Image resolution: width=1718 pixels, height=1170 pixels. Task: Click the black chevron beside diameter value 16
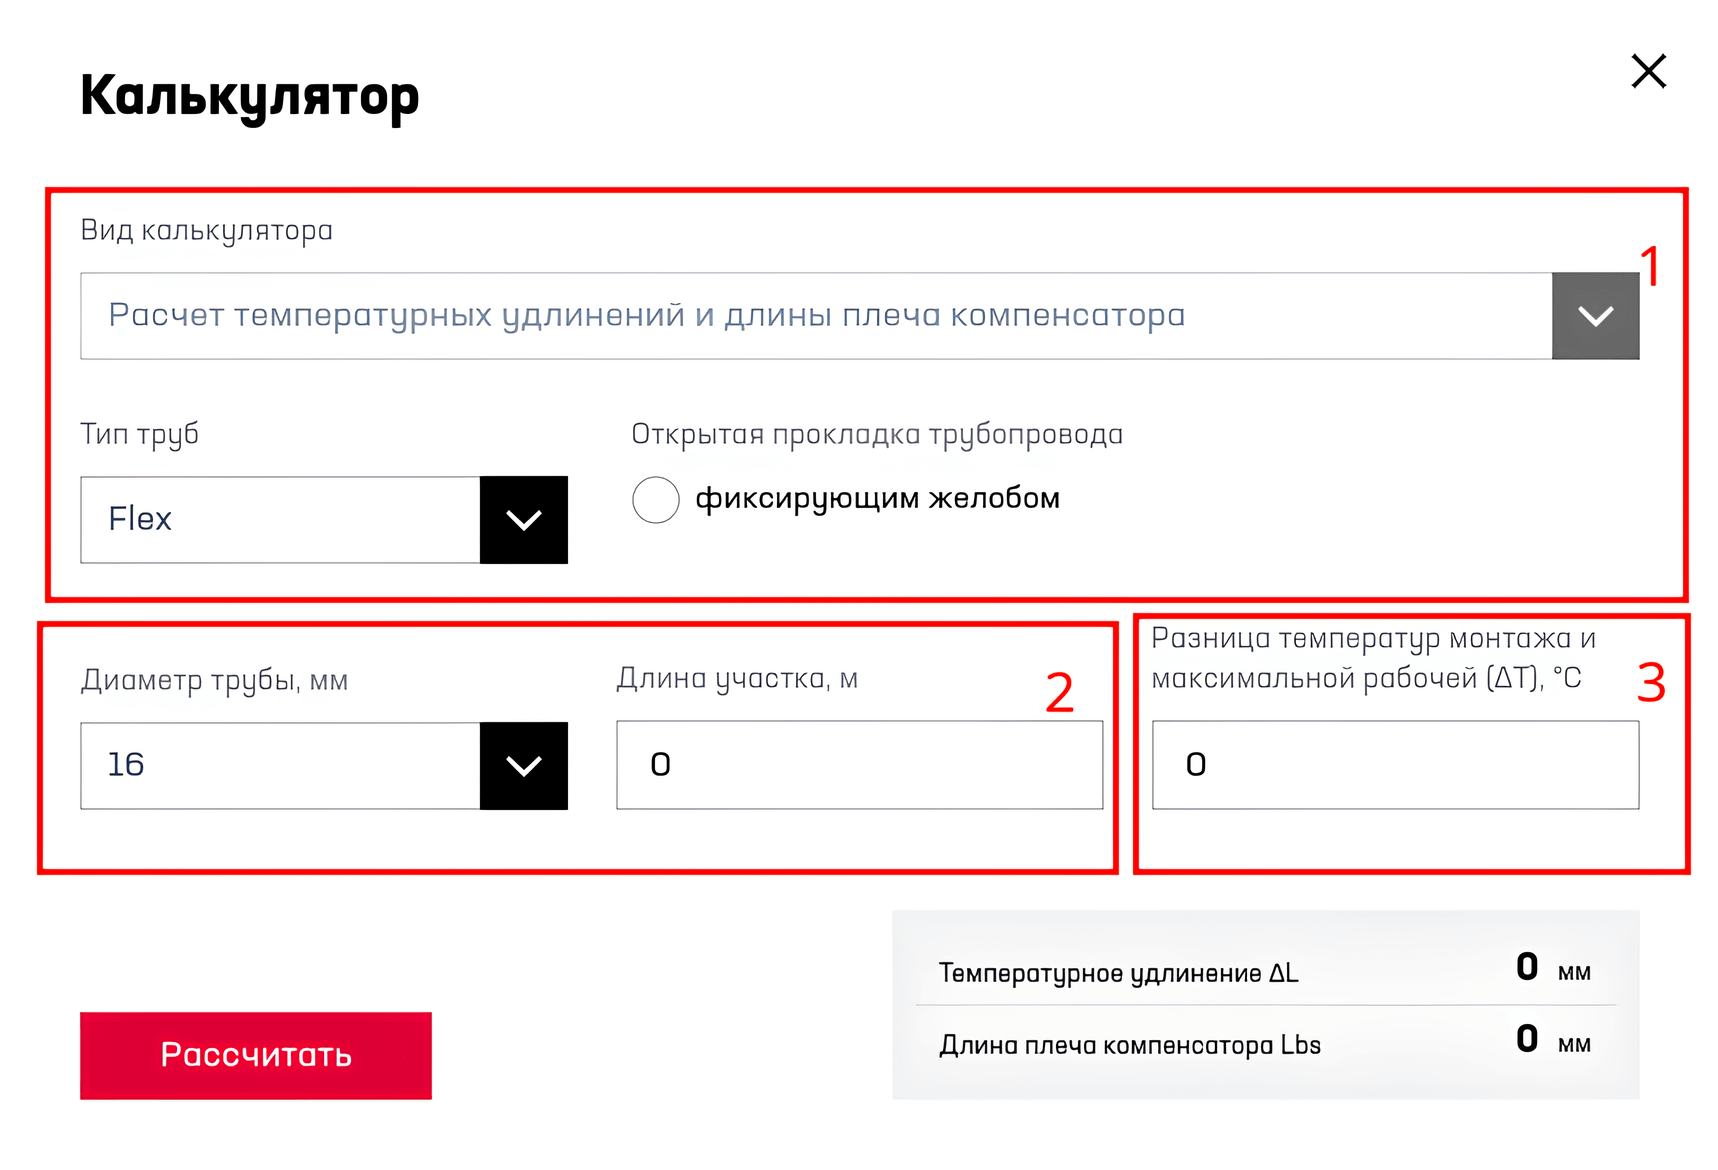pos(523,766)
